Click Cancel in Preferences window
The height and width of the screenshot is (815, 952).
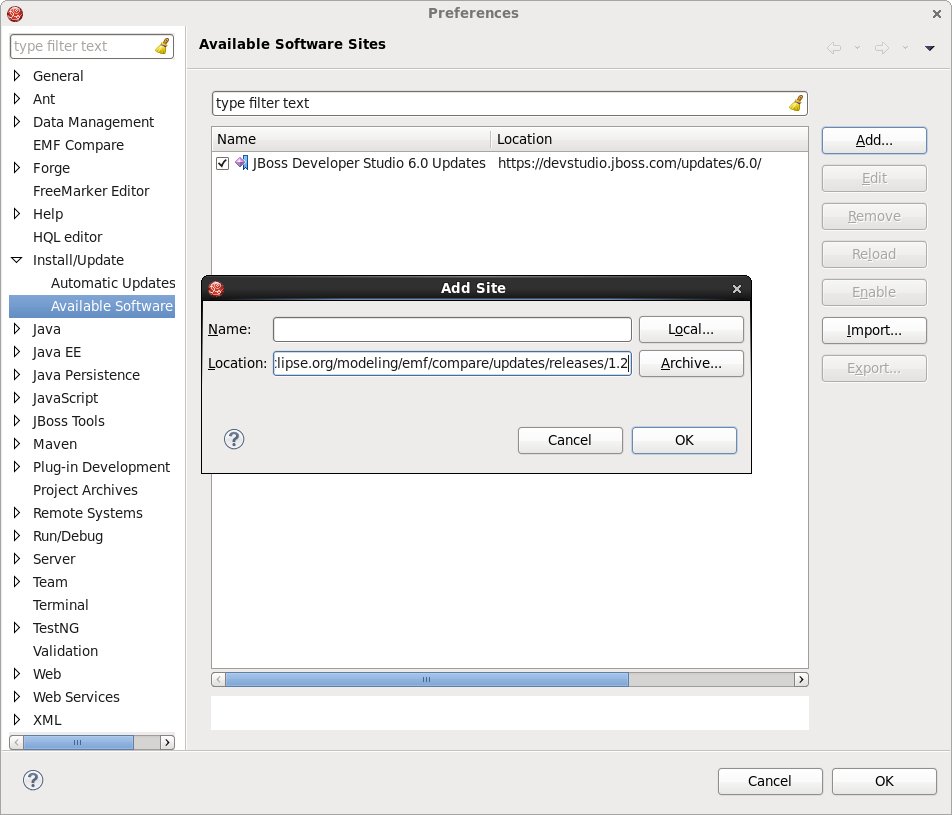pyautogui.click(x=770, y=781)
